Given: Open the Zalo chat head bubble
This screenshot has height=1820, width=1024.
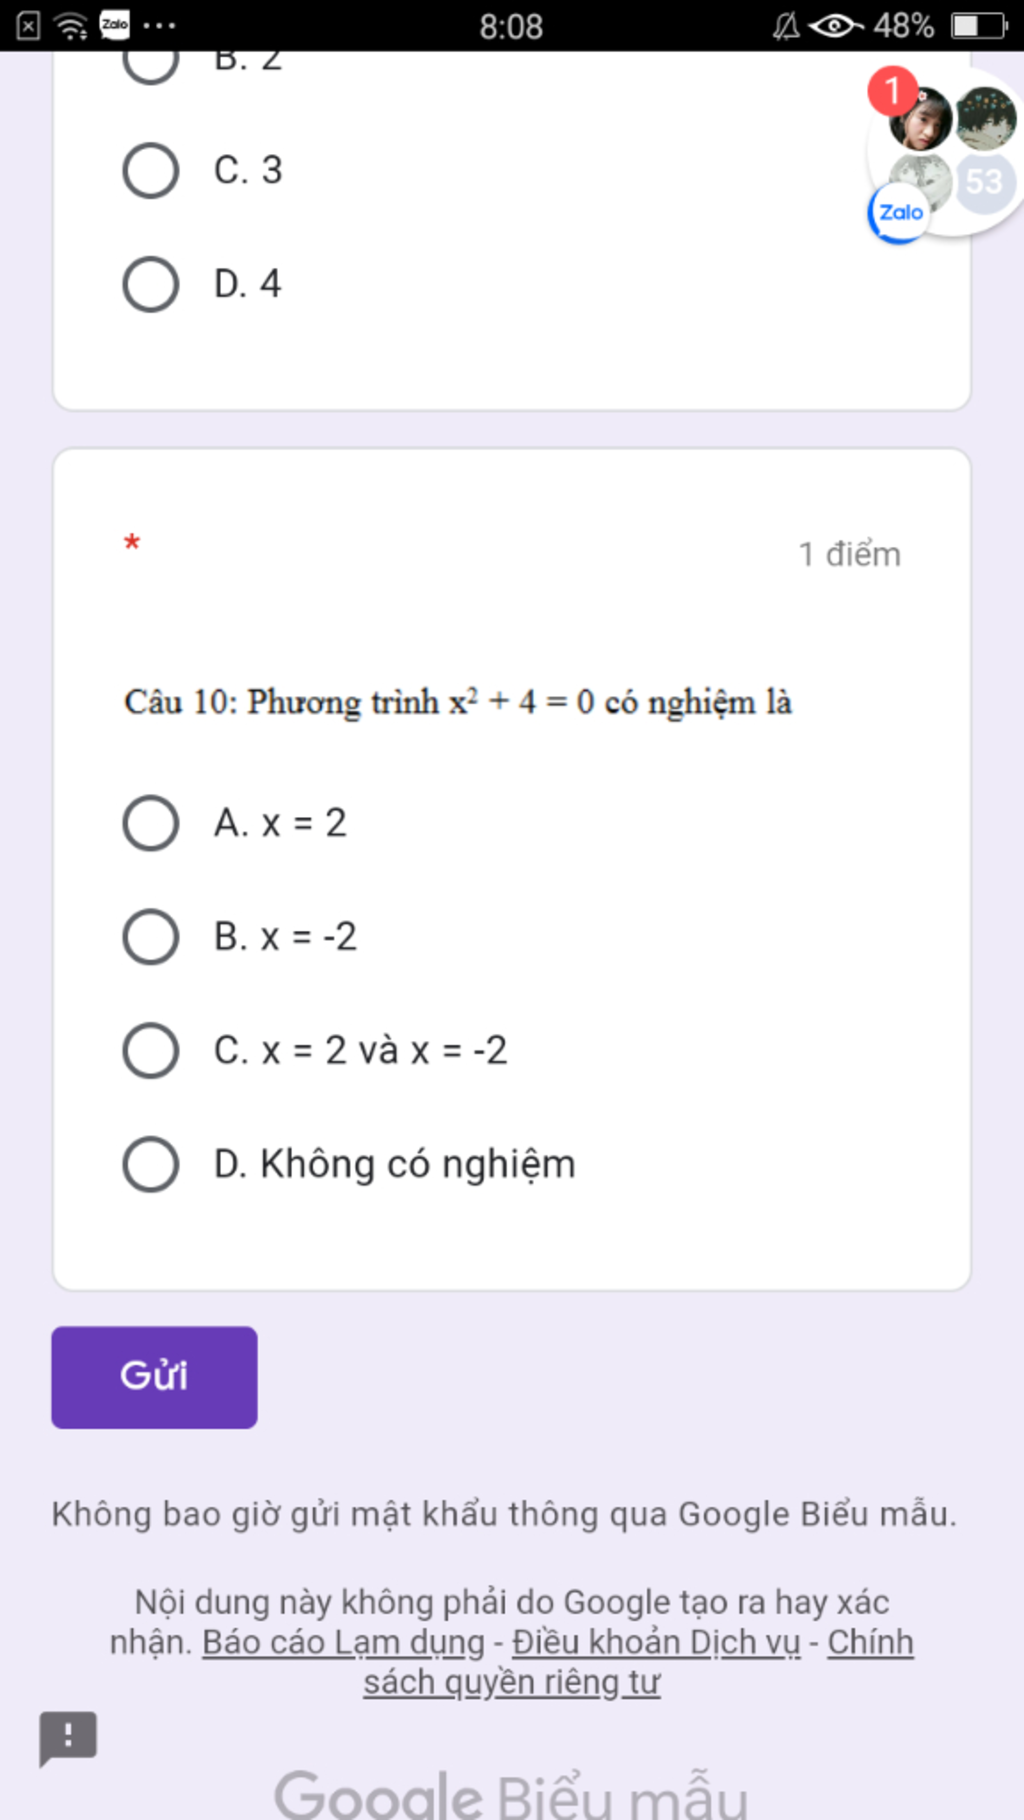Looking at the screenshot, I should pos(899,212).
